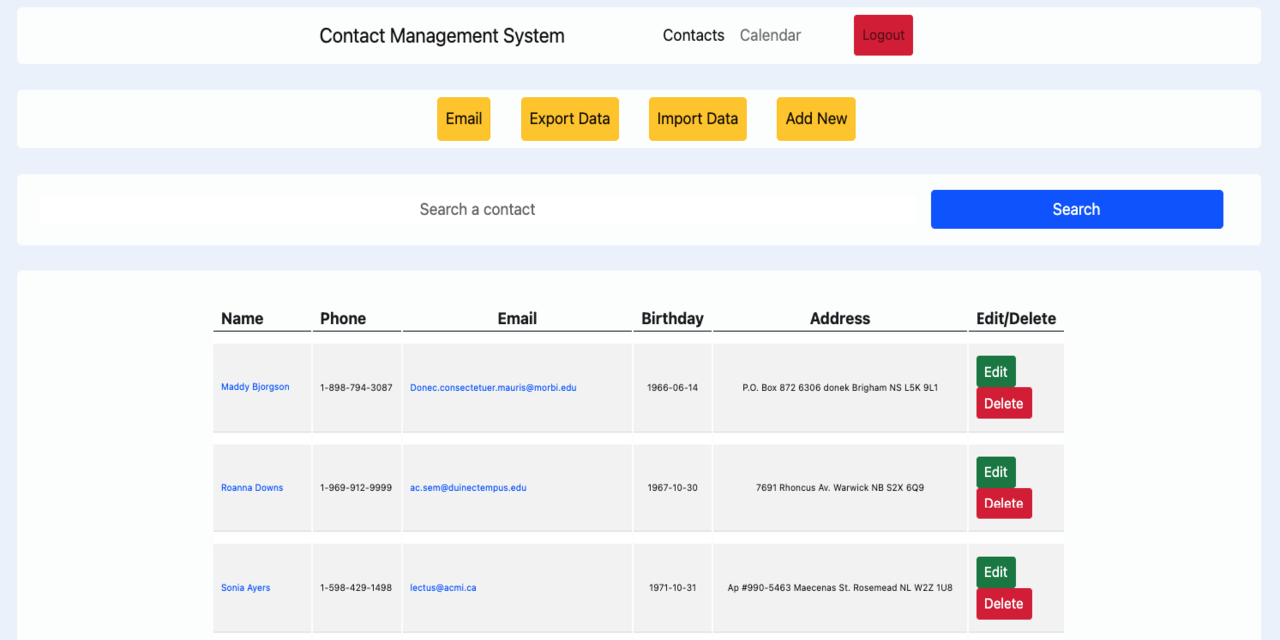Switch to the Calendar page
Image resolution: width=1280 pixels, height=640 pixels.
[x=770, y=35]
